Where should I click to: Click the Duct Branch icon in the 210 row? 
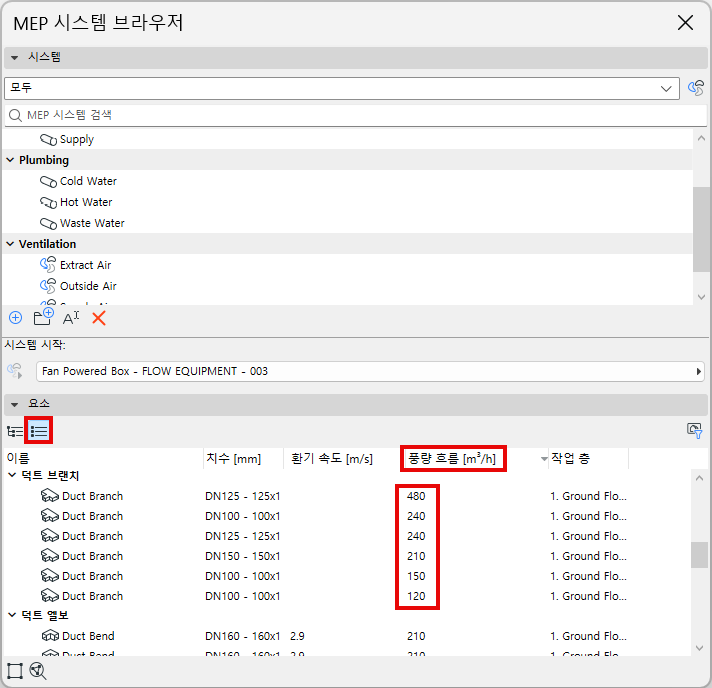[x=49, y=555]
